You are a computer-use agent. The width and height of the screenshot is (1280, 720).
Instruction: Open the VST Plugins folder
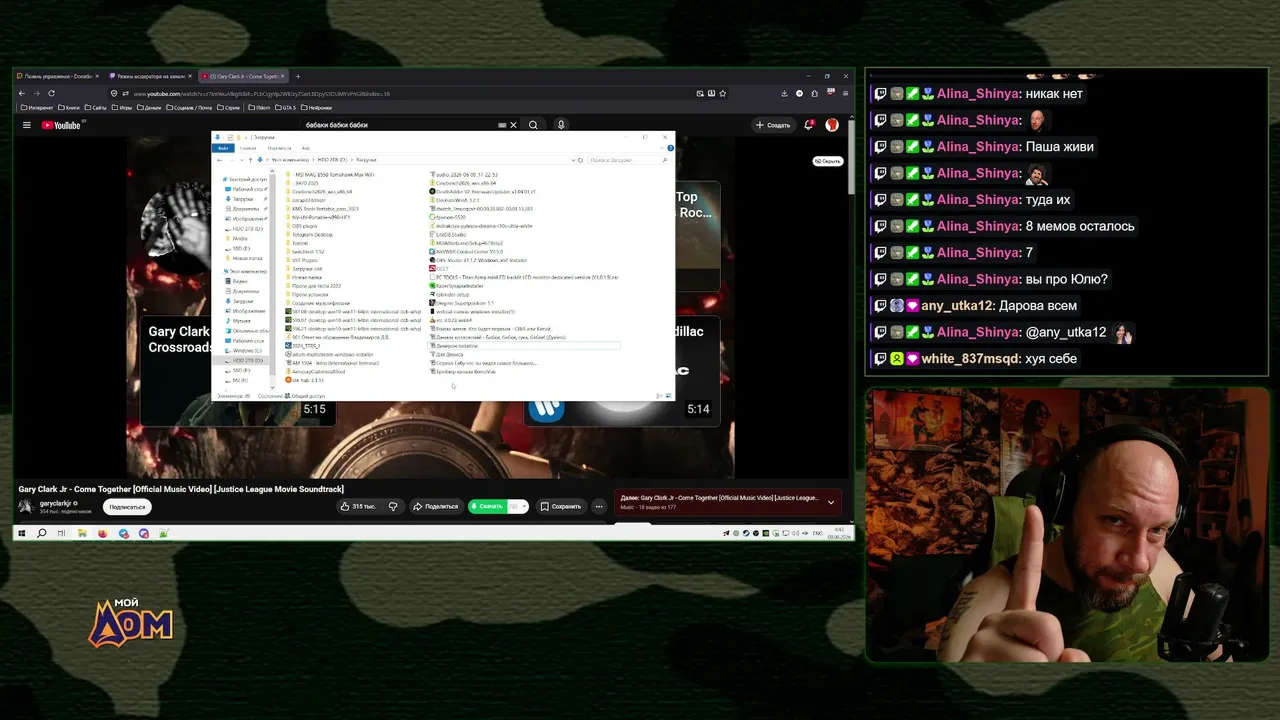[304, 260]
